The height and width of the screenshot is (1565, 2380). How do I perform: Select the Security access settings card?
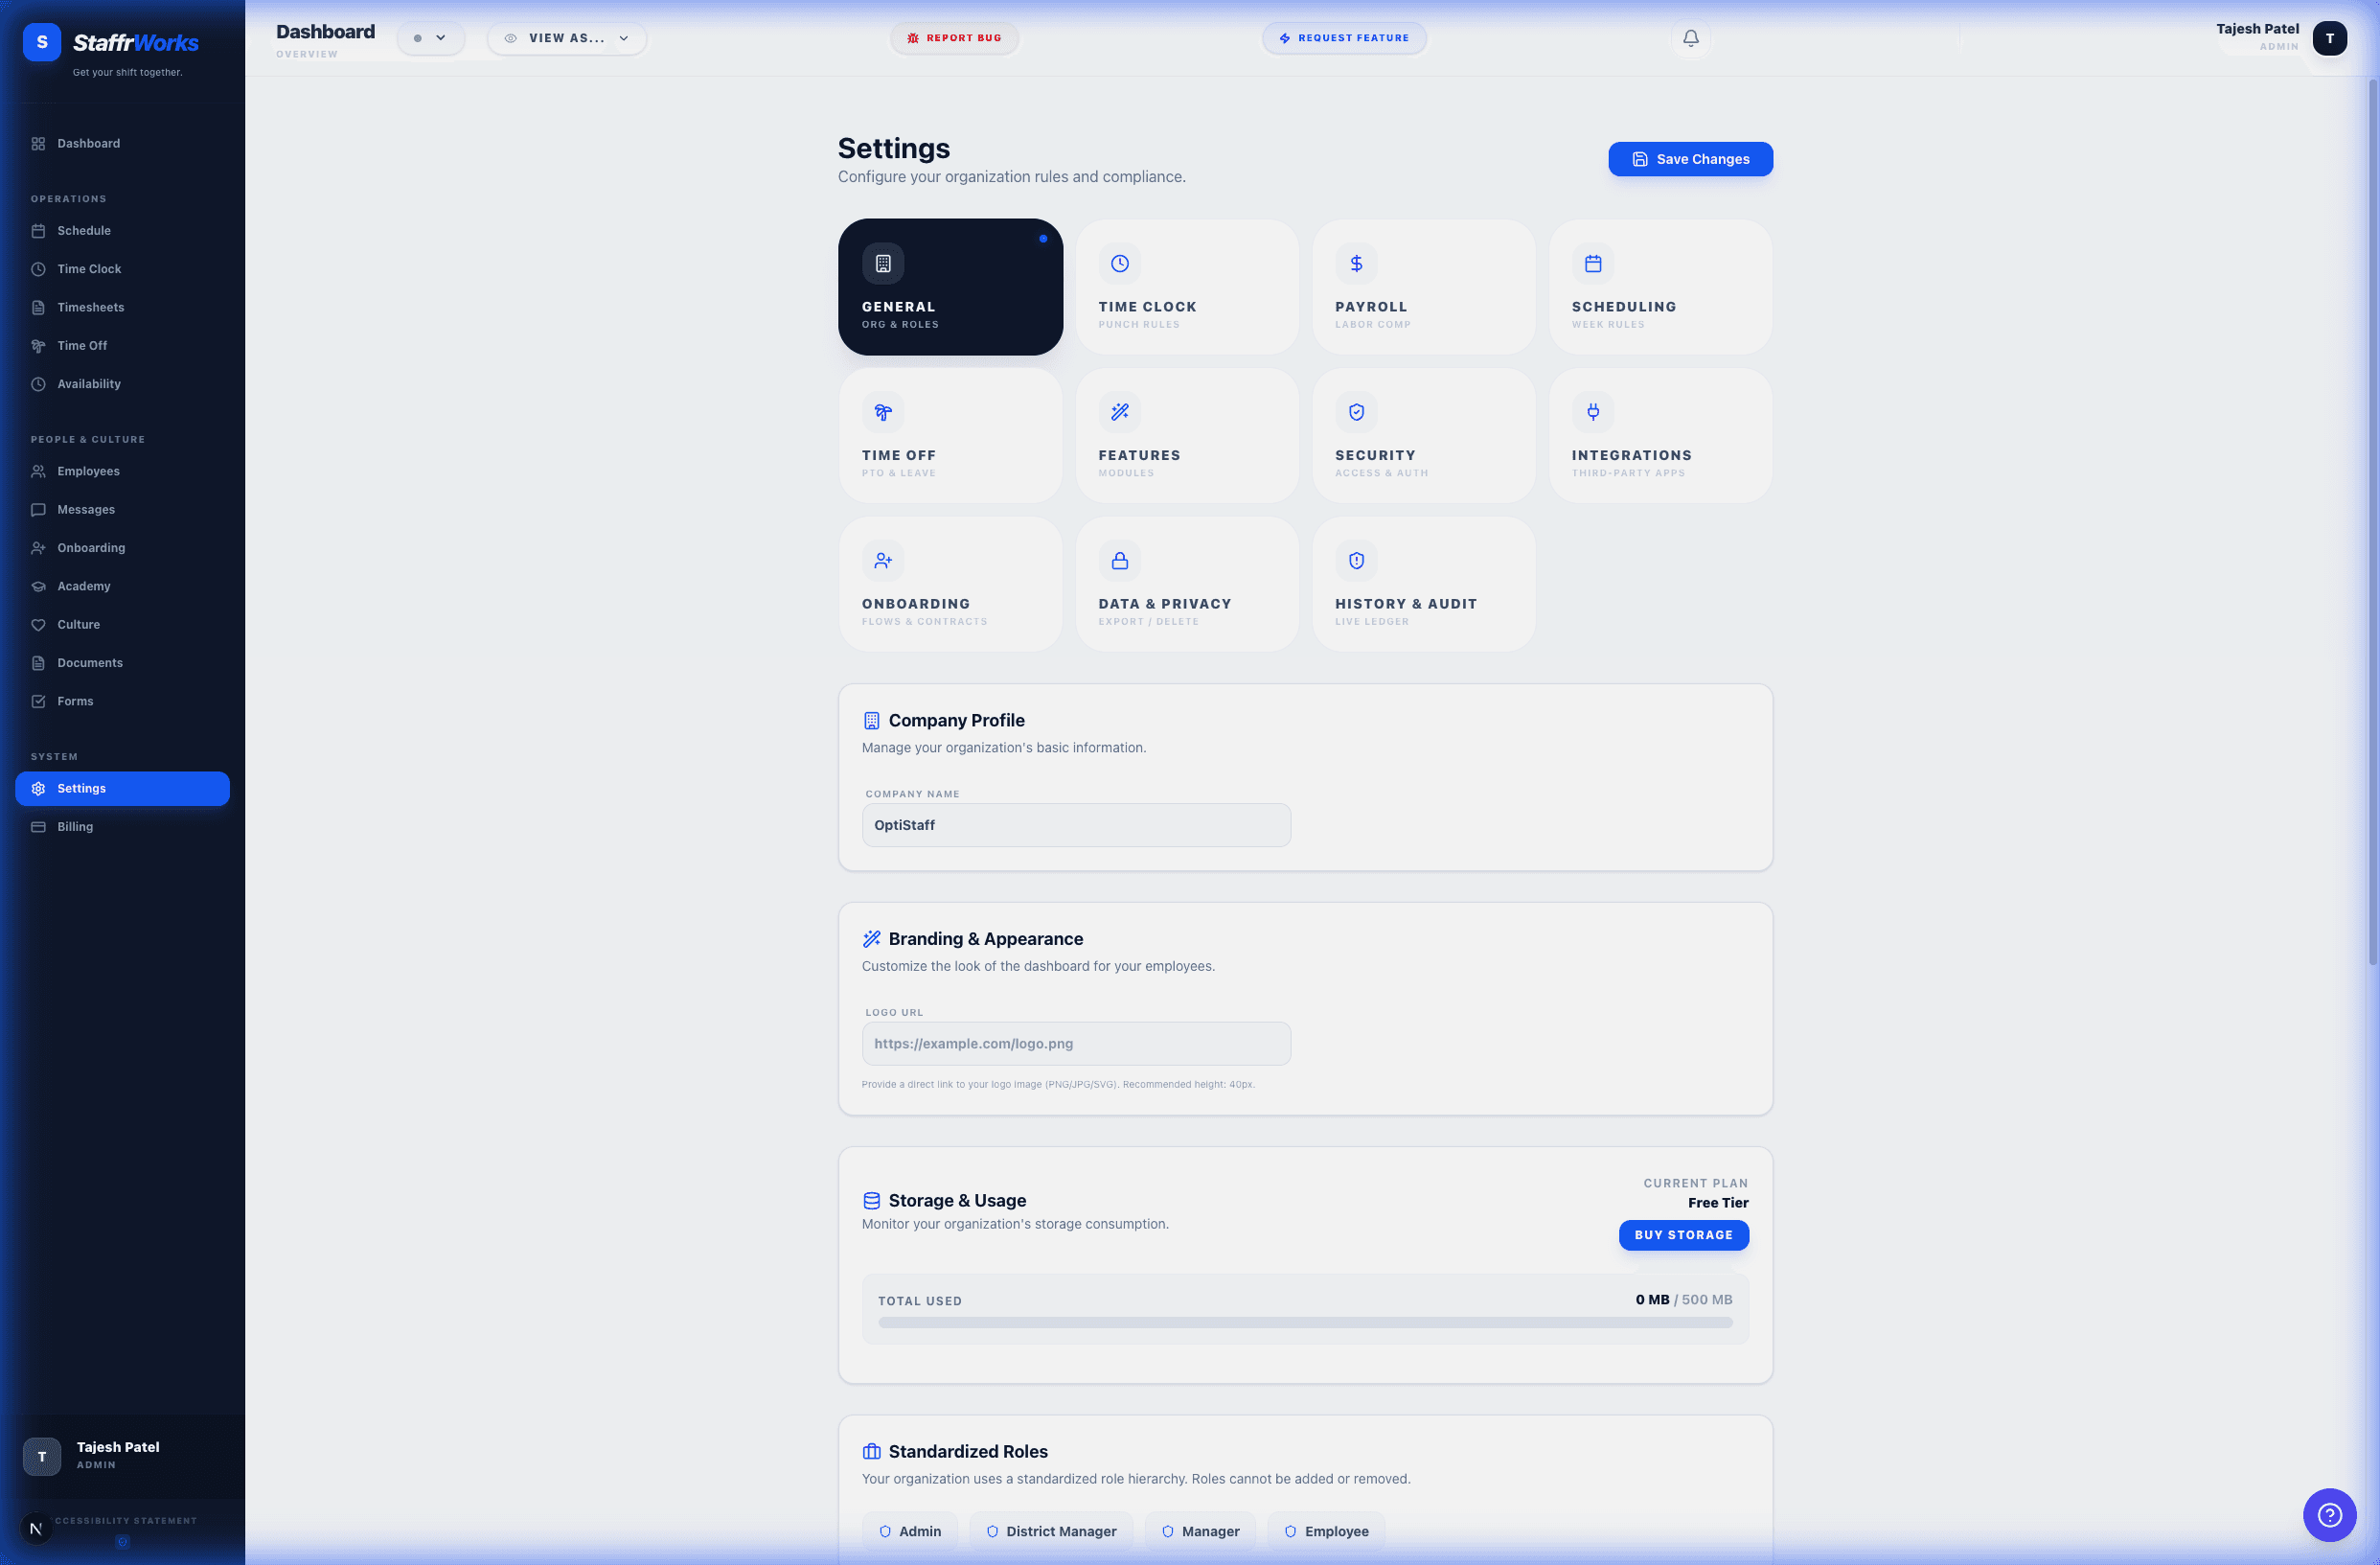(1424, 435)
